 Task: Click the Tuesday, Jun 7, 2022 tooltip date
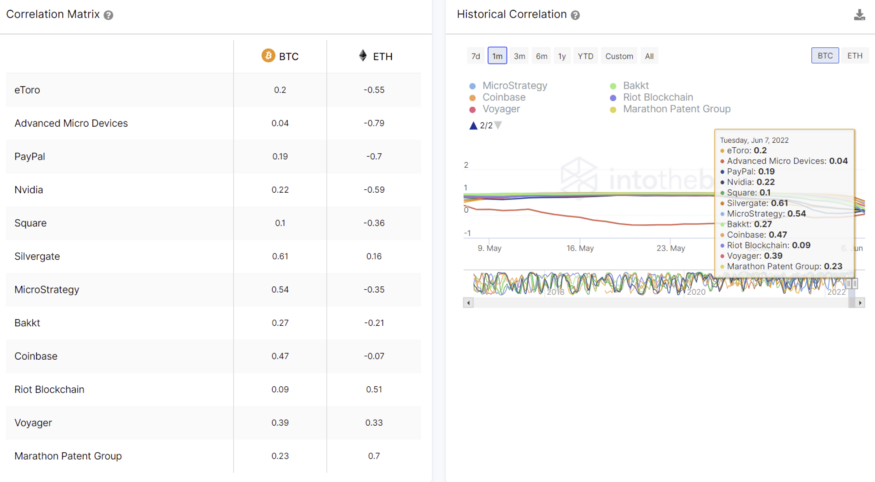754,141
